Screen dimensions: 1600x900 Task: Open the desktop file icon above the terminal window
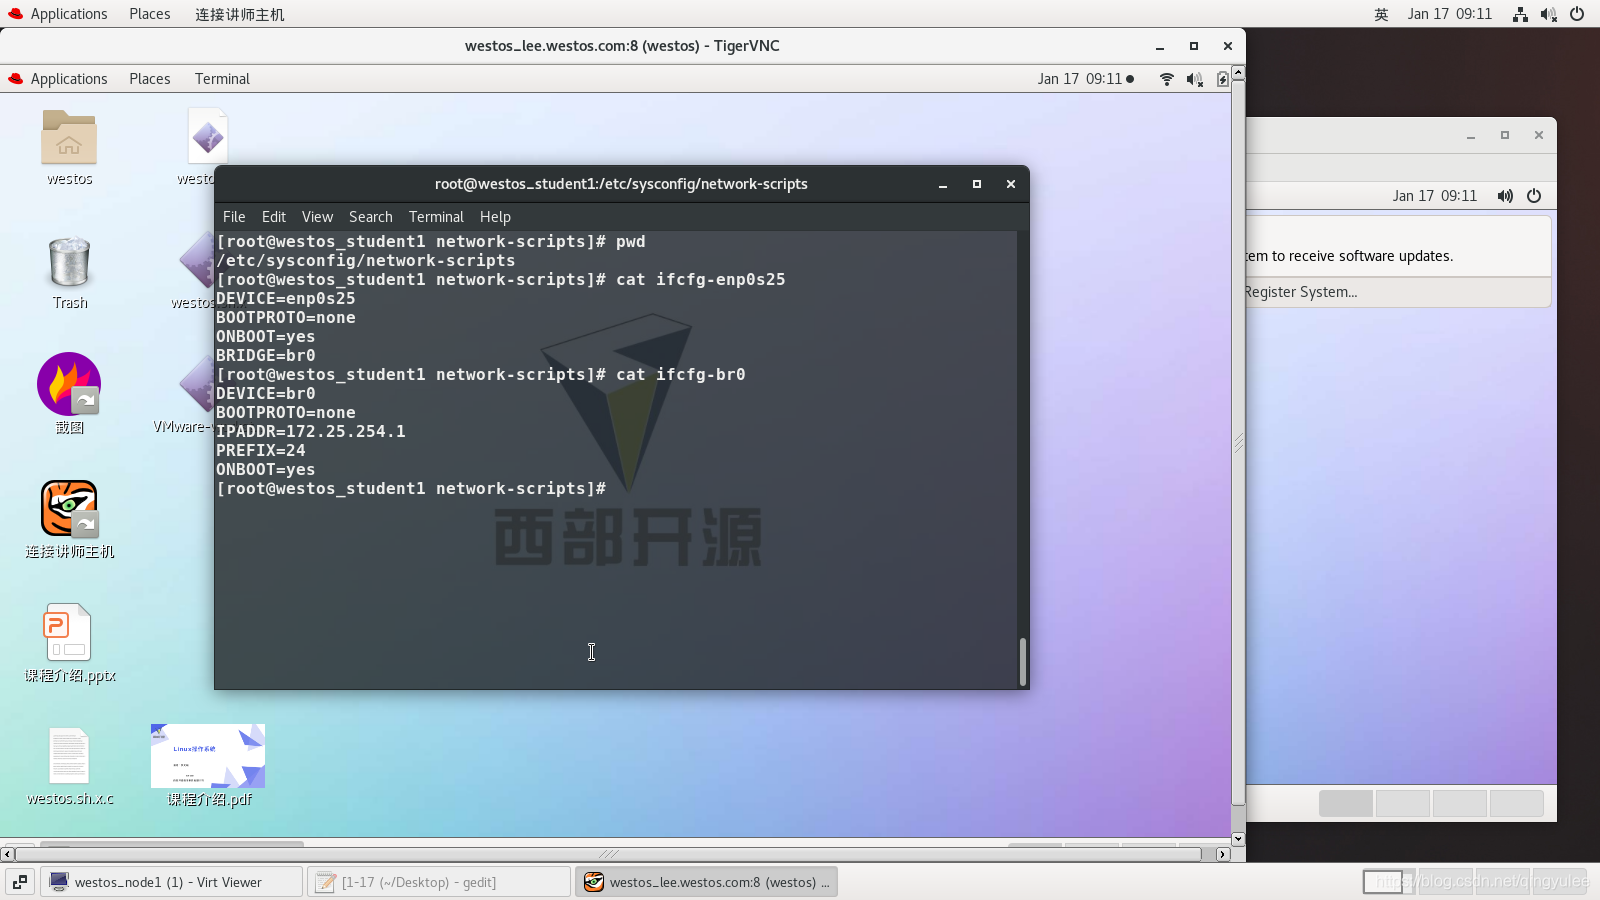coord(208,137)
